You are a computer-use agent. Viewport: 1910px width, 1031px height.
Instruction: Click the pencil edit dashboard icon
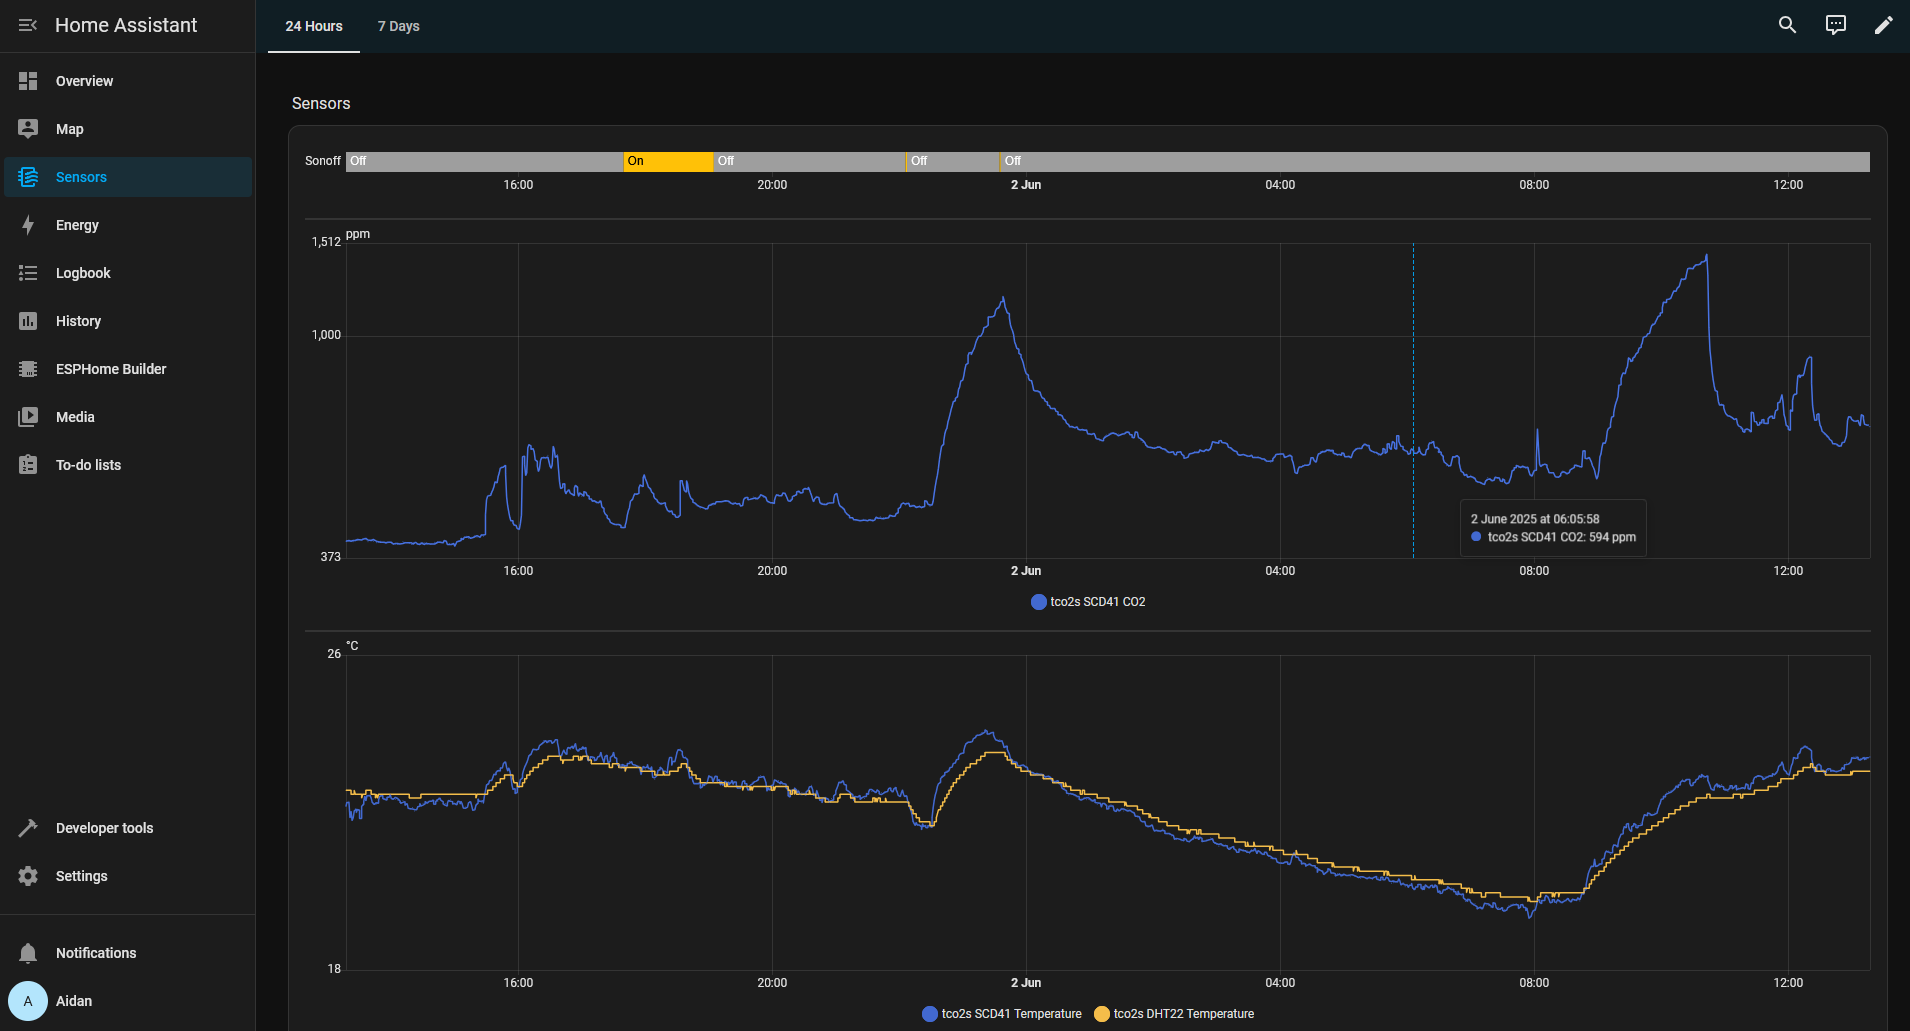(1883, 25)
